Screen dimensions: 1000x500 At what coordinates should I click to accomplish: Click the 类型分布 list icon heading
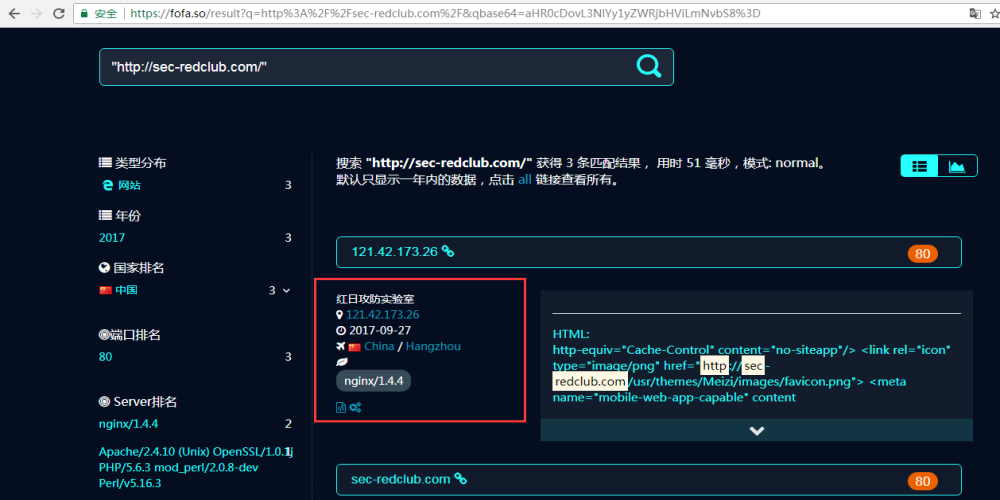pos(105,163)
